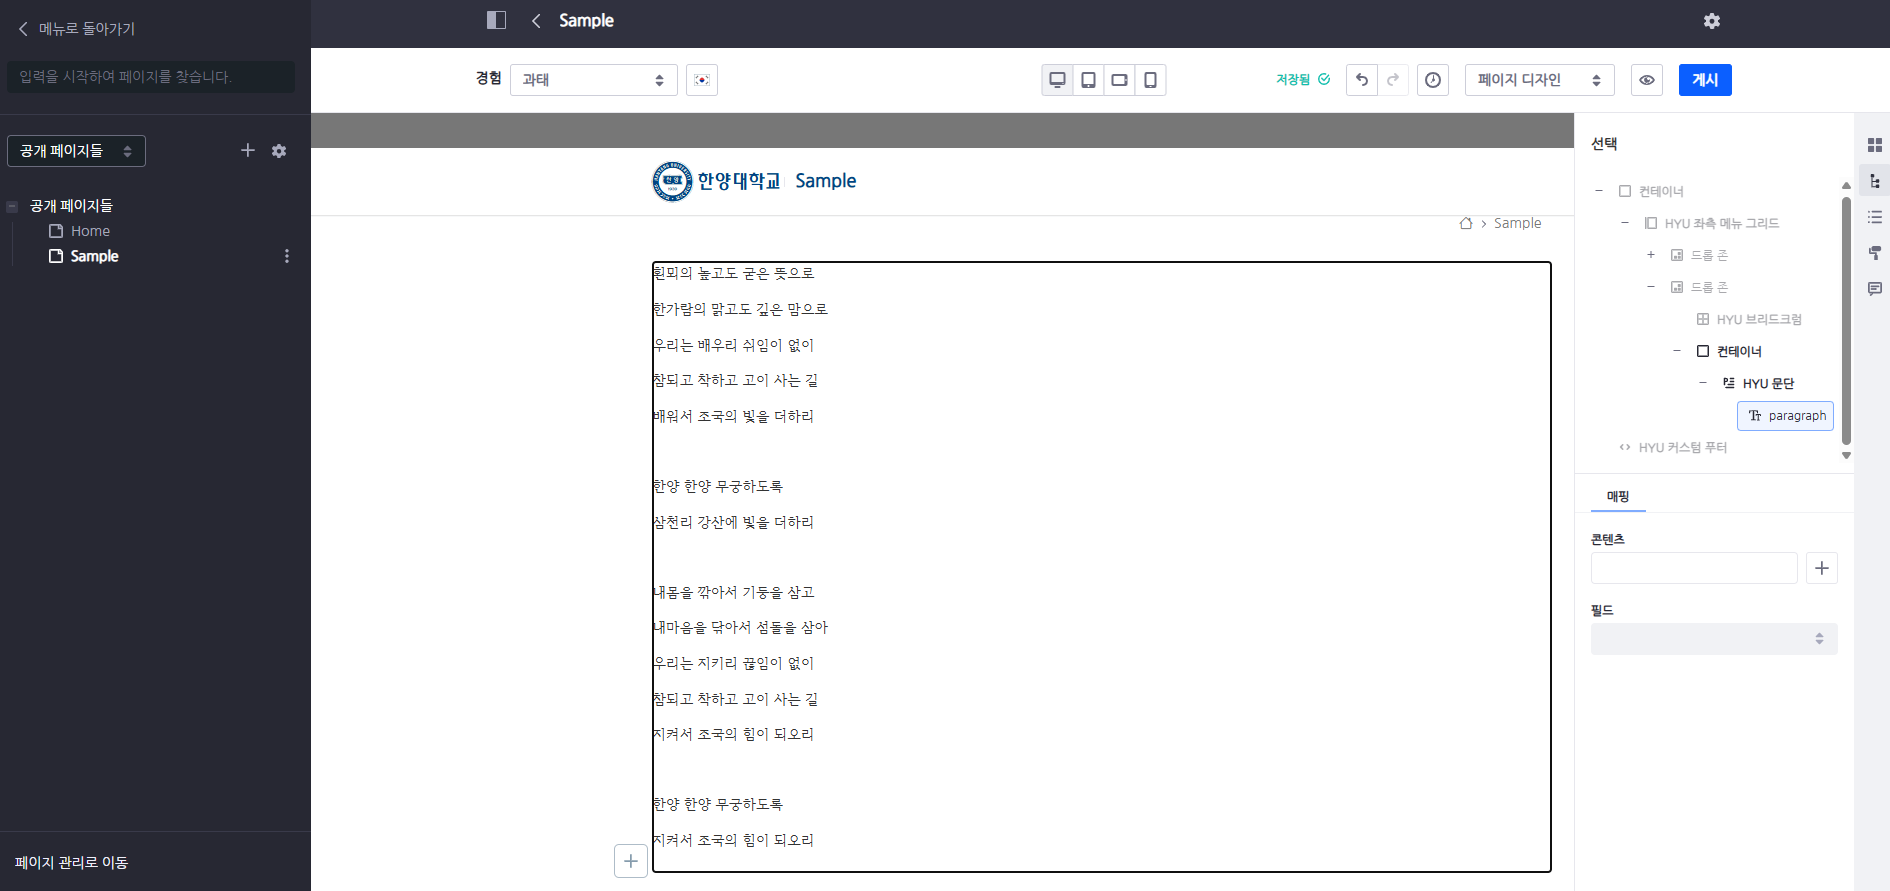The height and width of the screenshot is (891, 1890).
Task: Open the 페이지 디자인 dropdown
Action: point(1537,80)
